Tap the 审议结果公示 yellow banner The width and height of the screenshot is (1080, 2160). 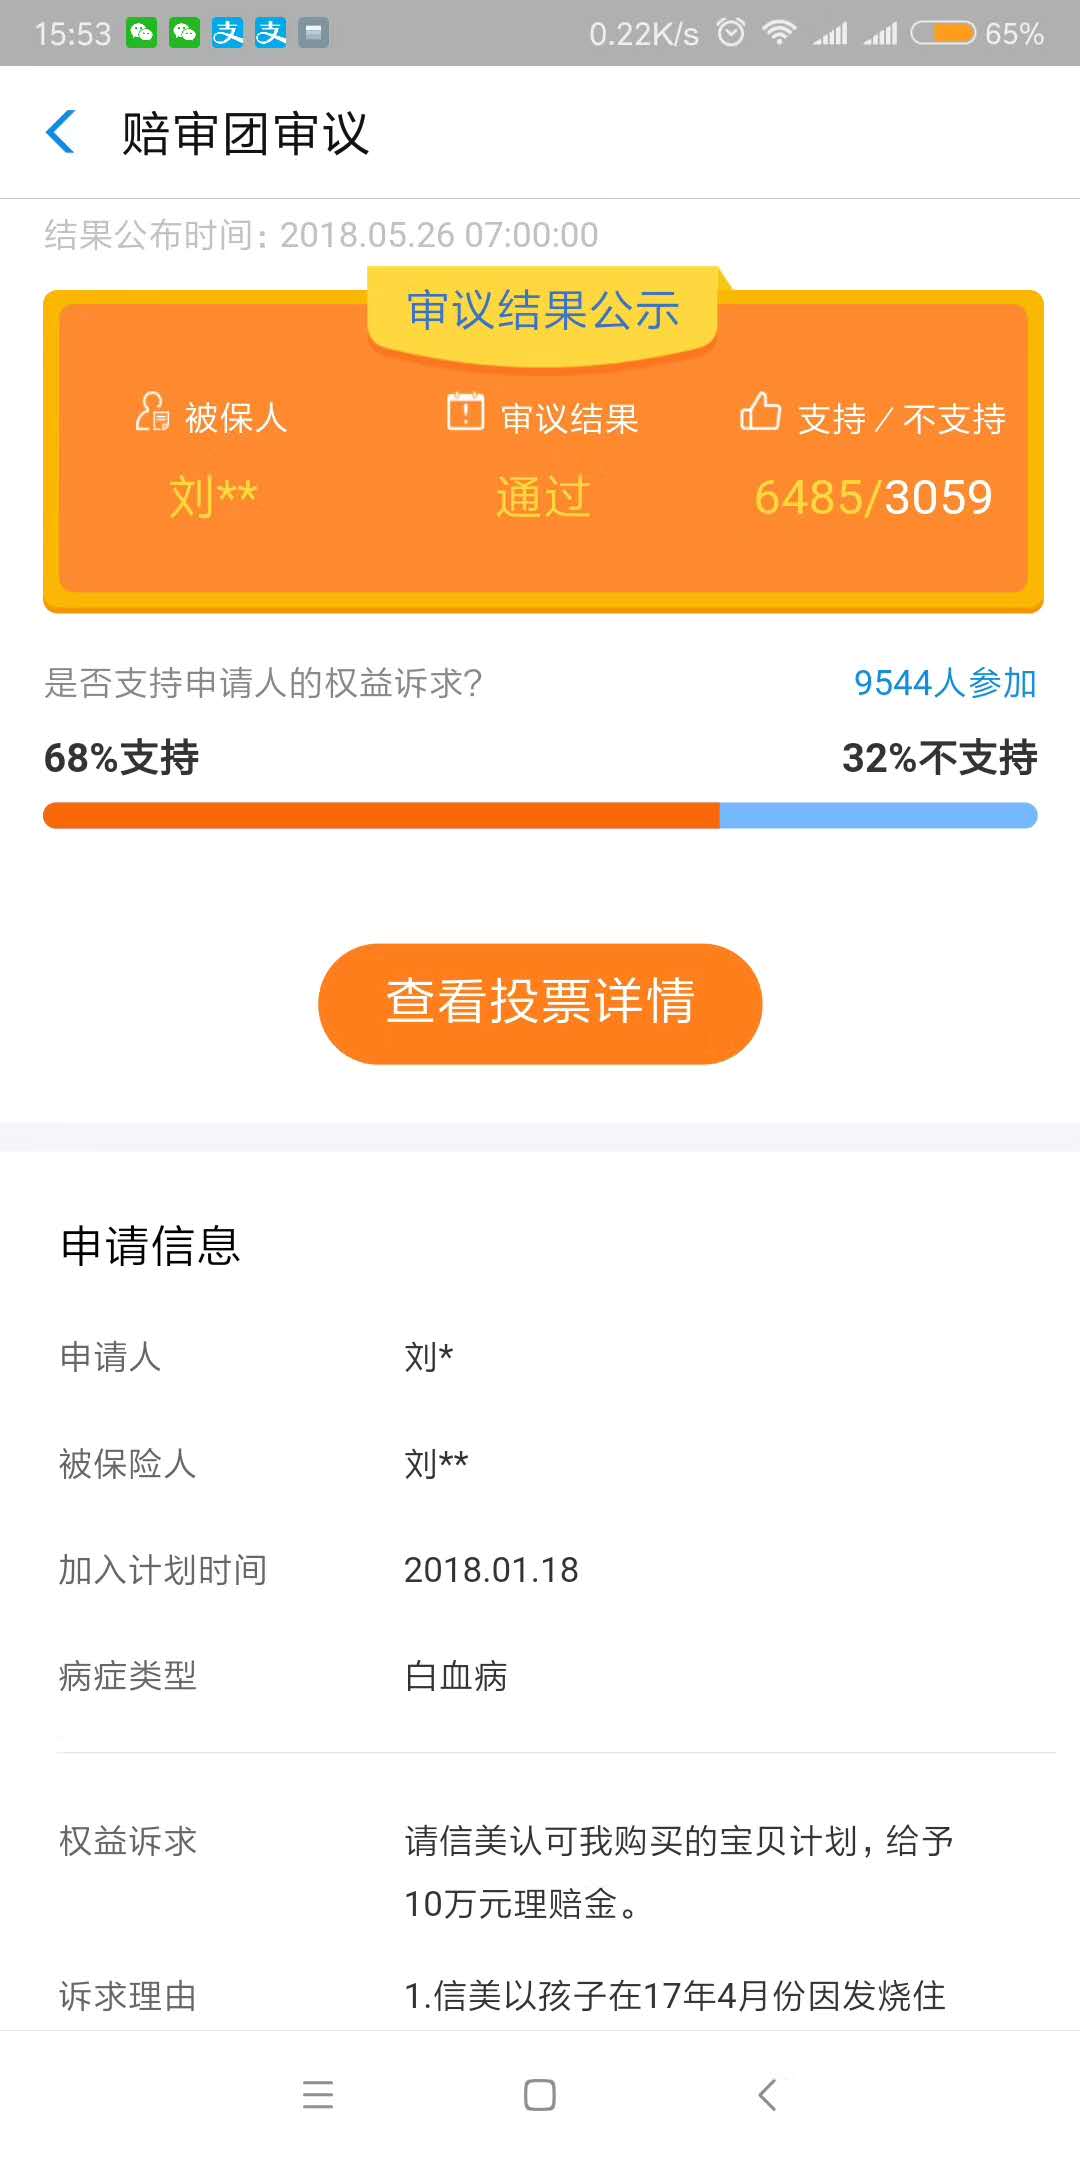click(x=543, y=310)
